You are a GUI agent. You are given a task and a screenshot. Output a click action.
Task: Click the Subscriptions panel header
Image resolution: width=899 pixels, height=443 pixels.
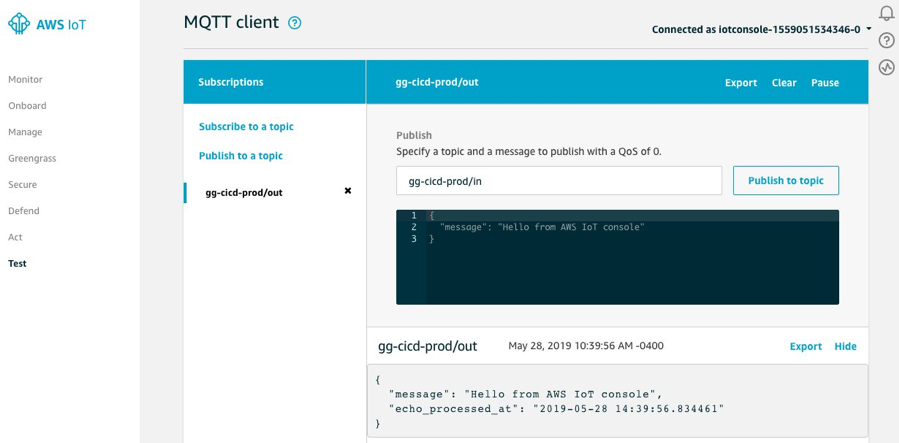pos(275,82)
